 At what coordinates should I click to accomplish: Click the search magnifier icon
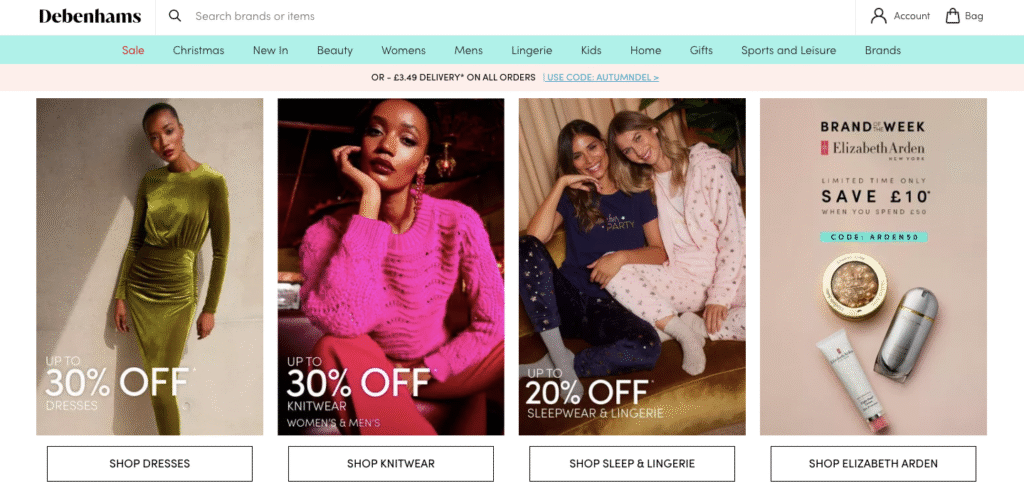[x=175, y=16]
